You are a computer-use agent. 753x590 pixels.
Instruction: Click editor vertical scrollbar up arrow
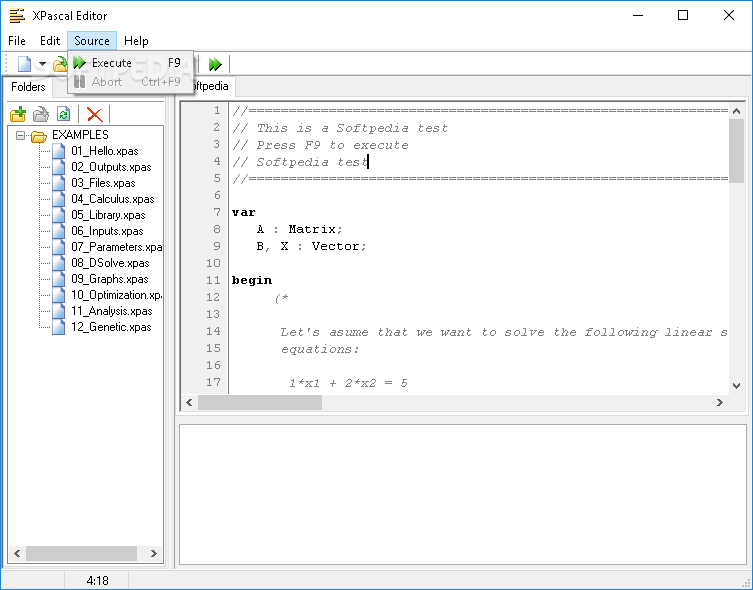pos(736,111)
